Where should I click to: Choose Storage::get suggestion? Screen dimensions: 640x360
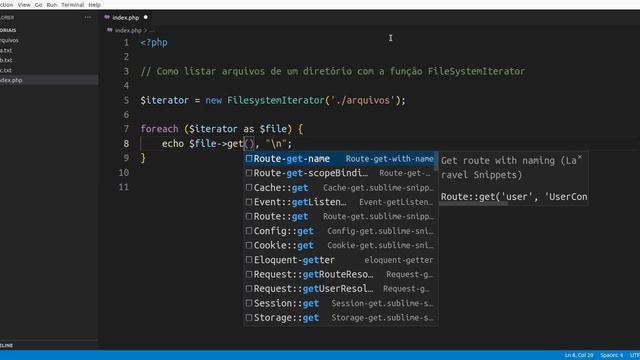click(340, 318)
